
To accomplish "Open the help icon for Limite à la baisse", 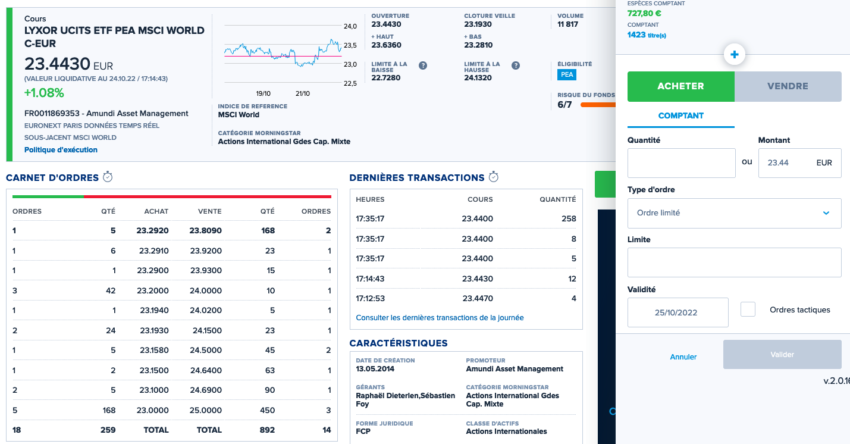I will point(423,65).
